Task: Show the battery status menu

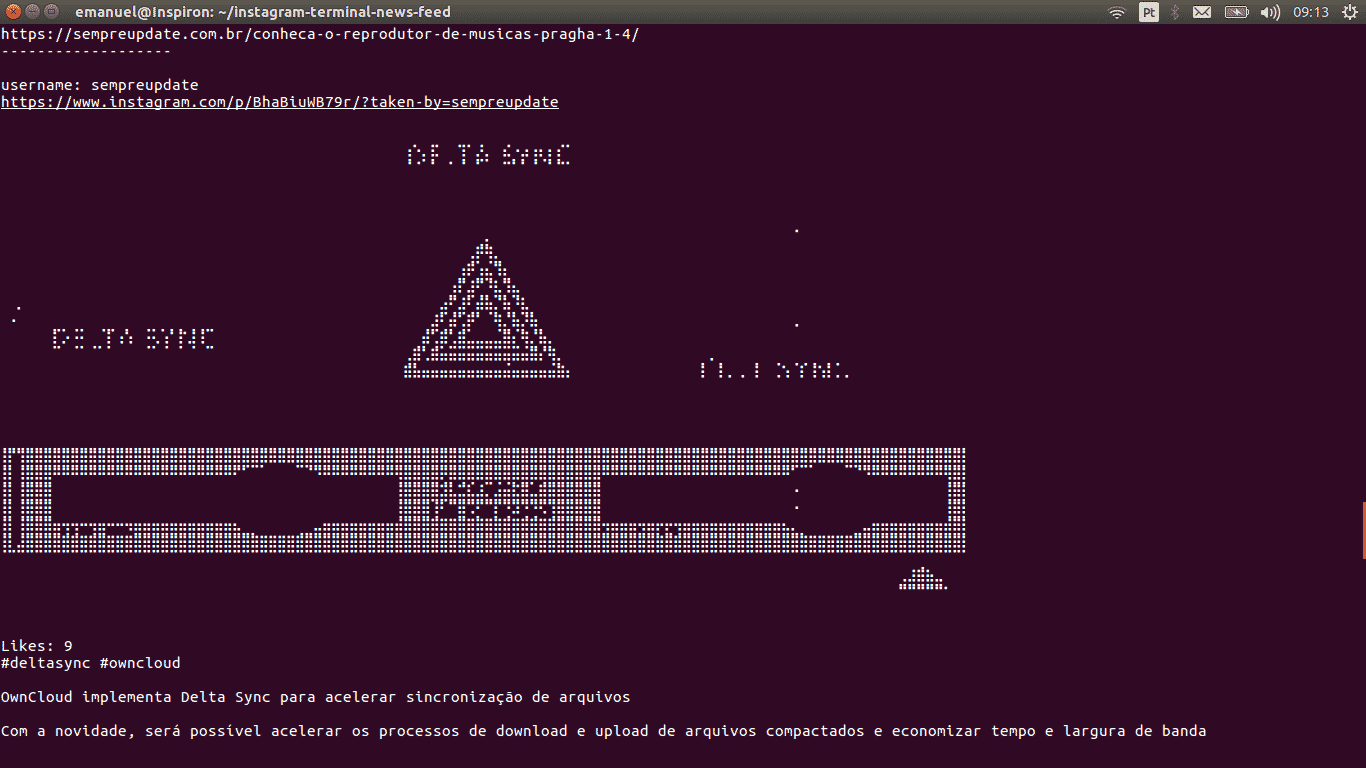Action: (1237, 12)
